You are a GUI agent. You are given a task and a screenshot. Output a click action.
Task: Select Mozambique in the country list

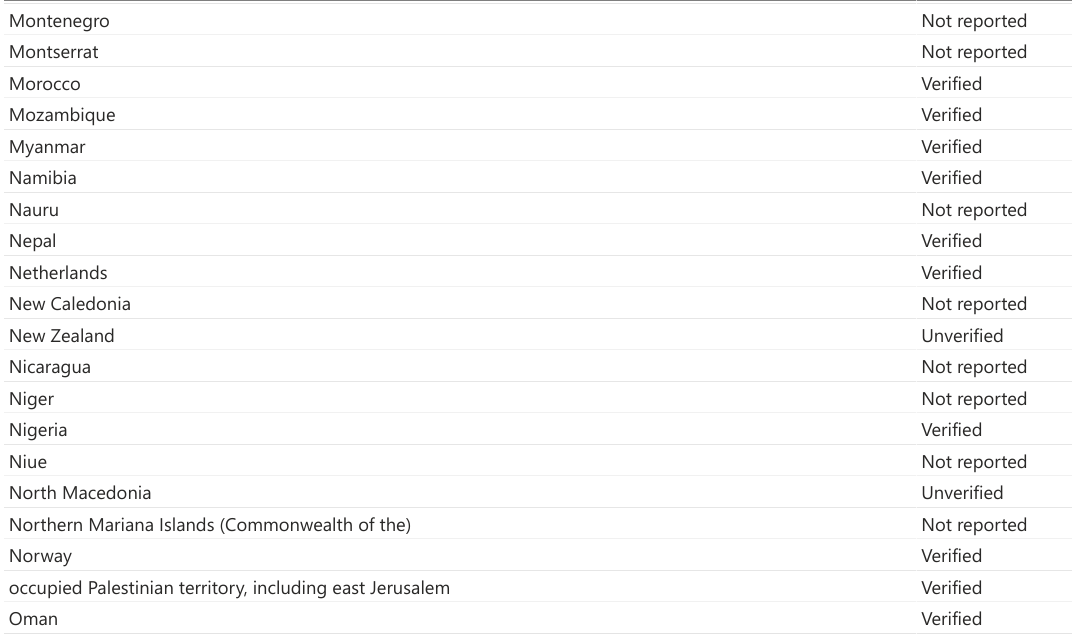pos(62,115)
